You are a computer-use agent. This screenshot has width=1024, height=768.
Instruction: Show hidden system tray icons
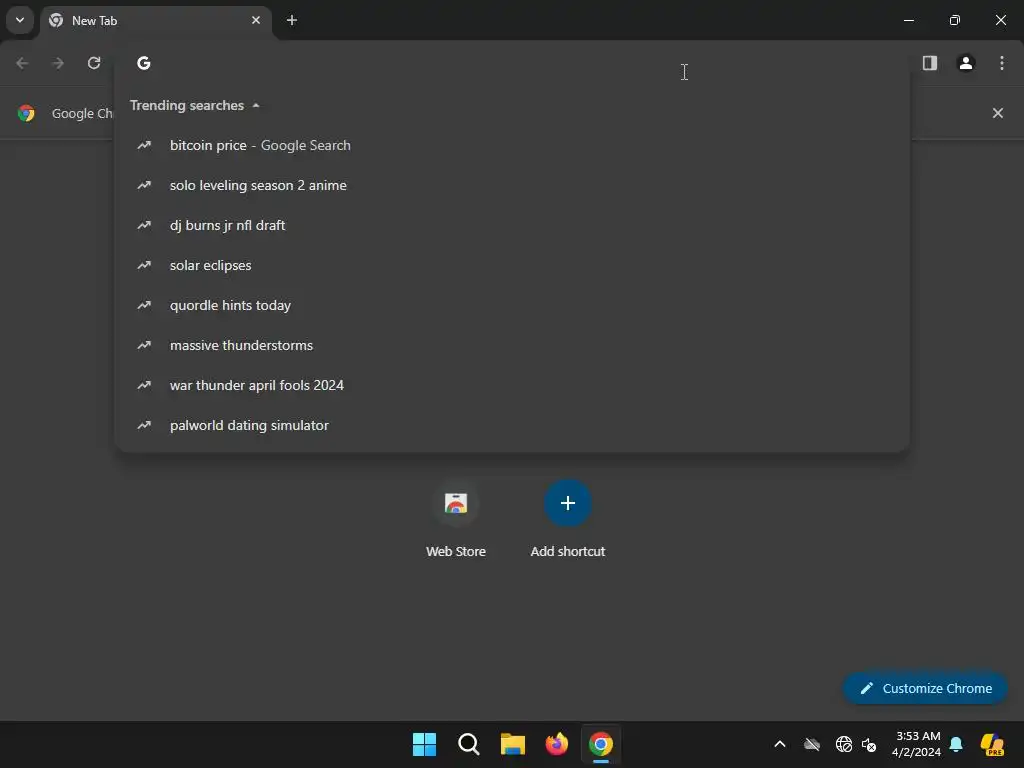(x=780, y=744)
